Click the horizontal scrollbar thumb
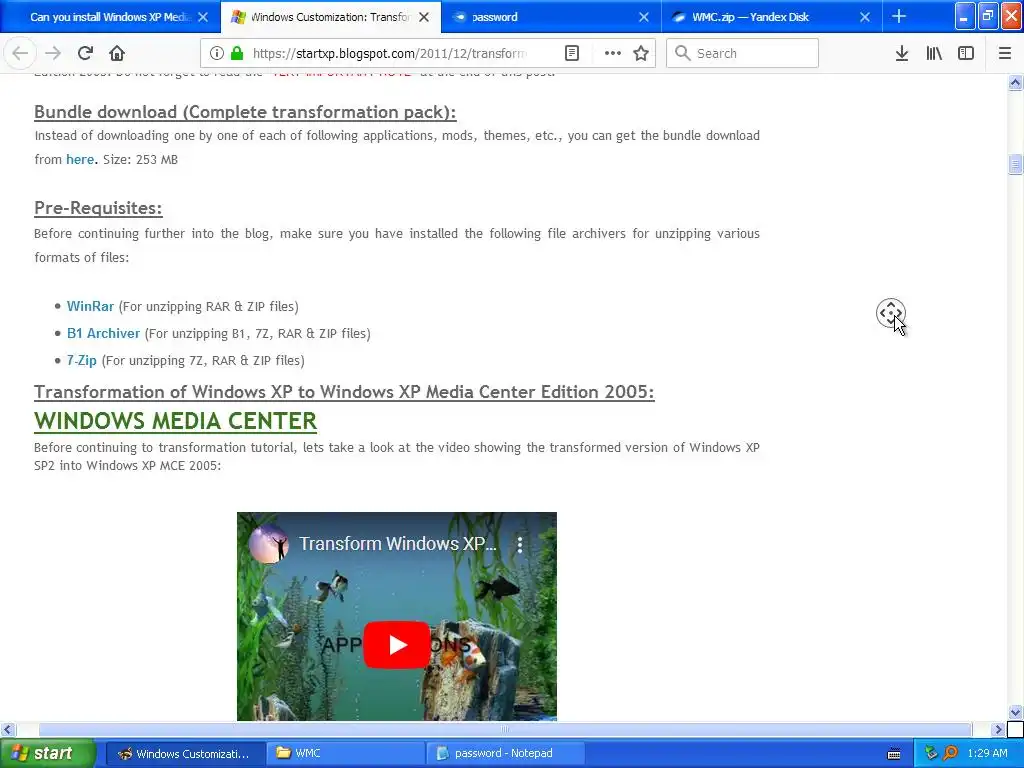The image size is (1024, 768). (505, 729)
